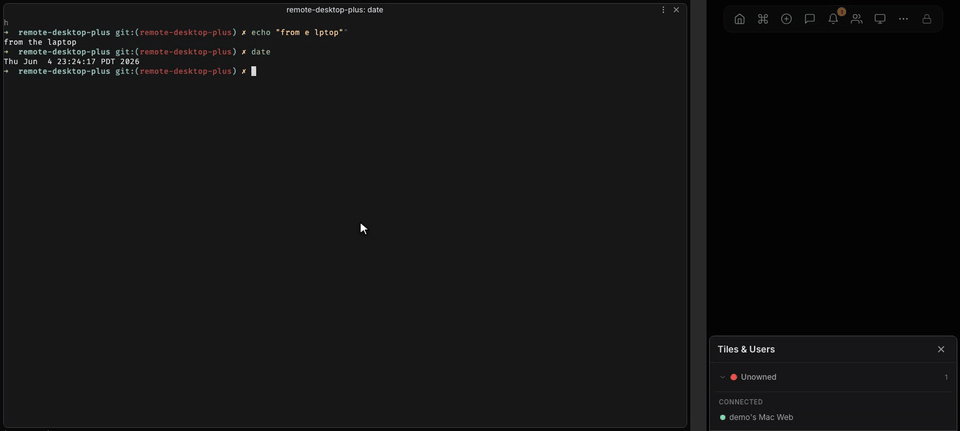
Task: Click the lock icon
Action: tap(927, 19)
